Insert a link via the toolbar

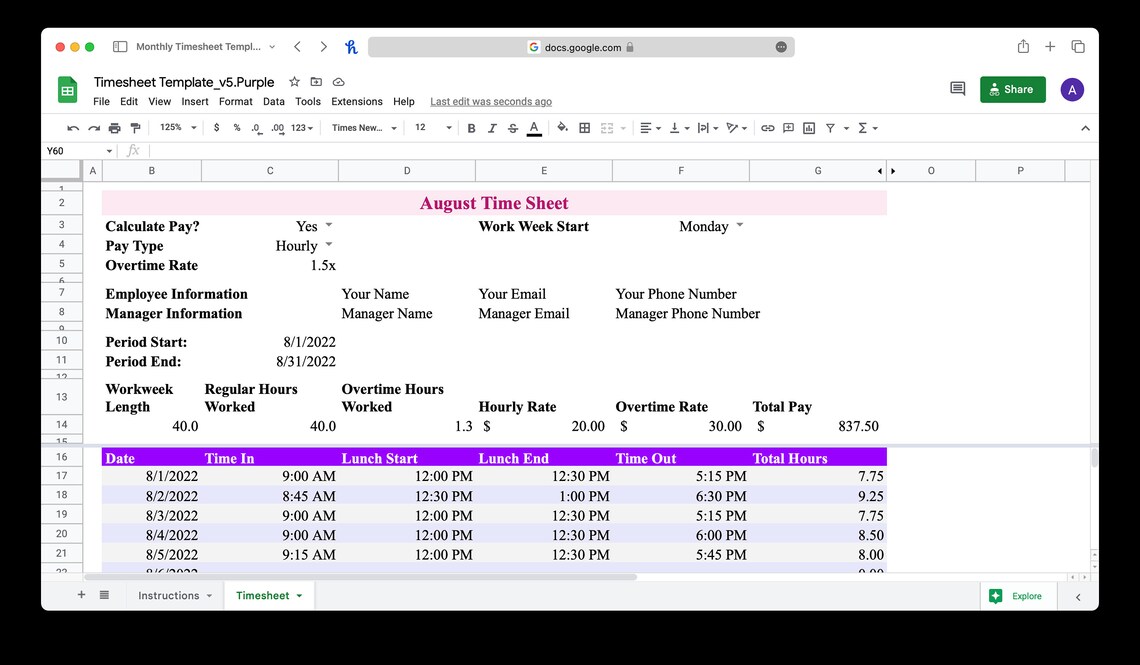click(769, 127)
